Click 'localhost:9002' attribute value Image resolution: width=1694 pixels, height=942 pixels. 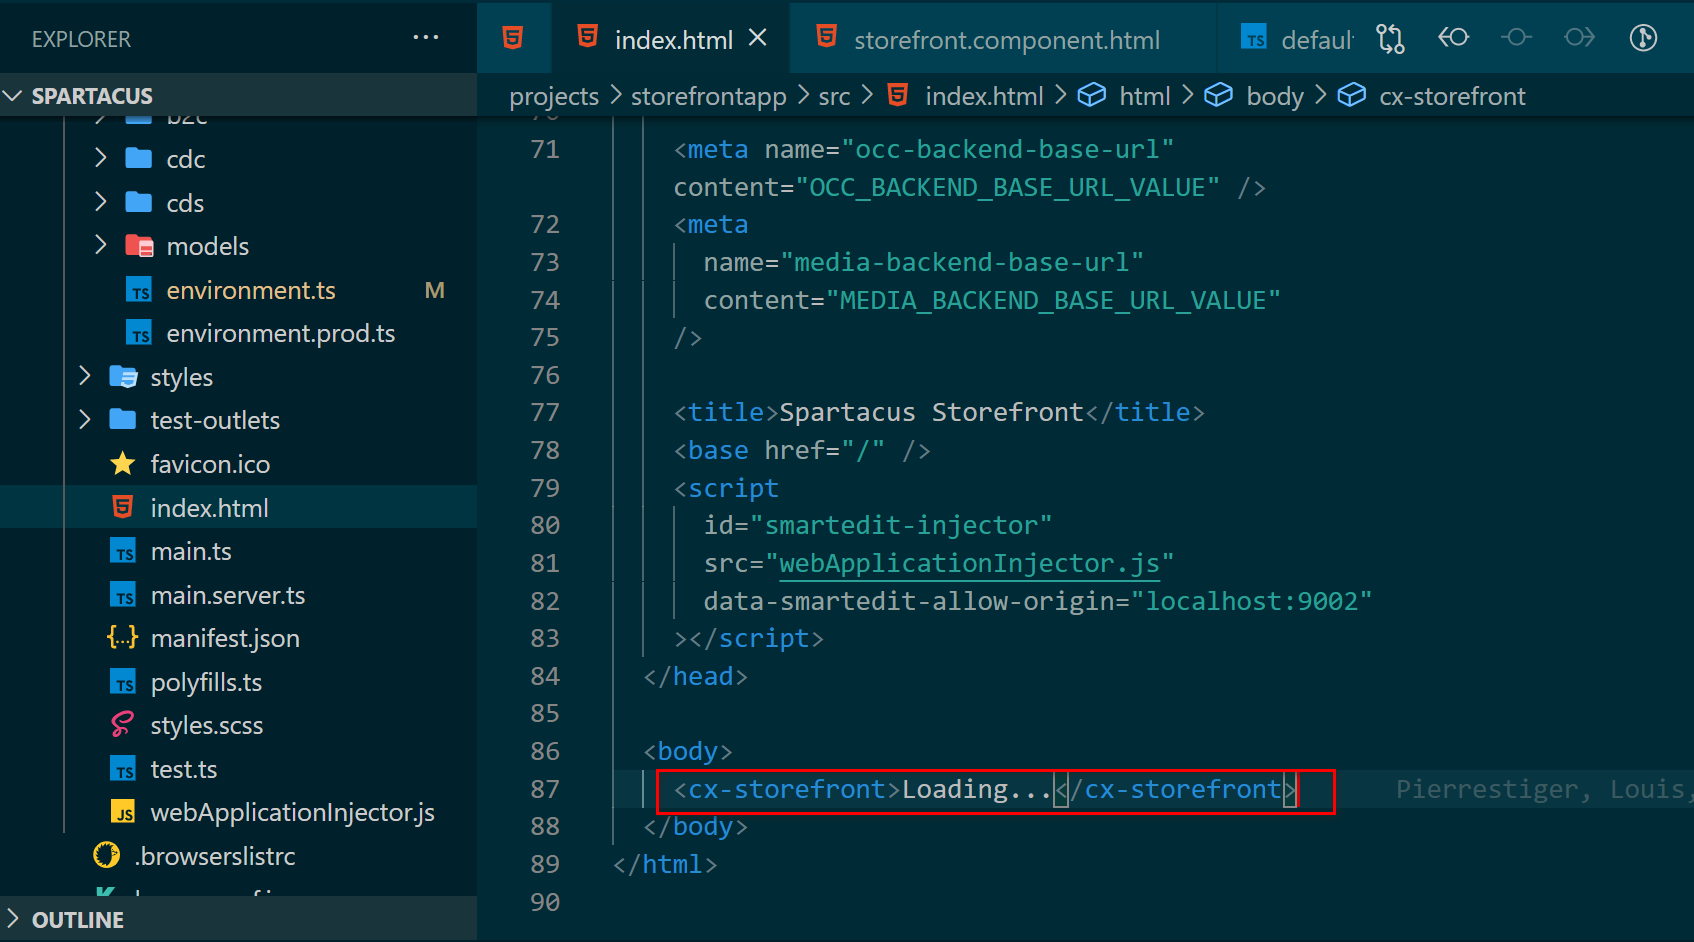1251,601
